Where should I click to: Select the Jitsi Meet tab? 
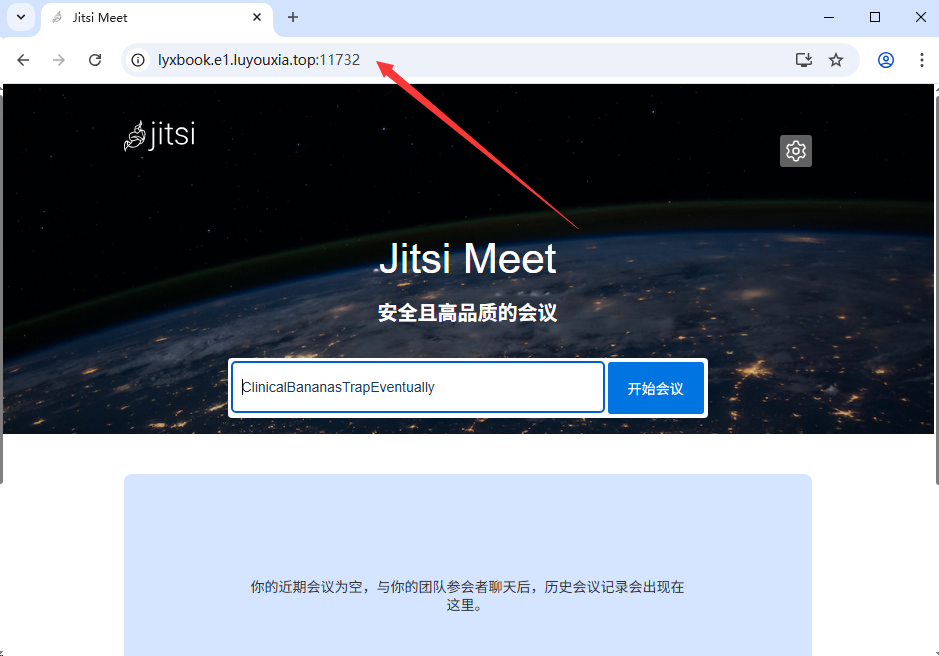point(157,18)
